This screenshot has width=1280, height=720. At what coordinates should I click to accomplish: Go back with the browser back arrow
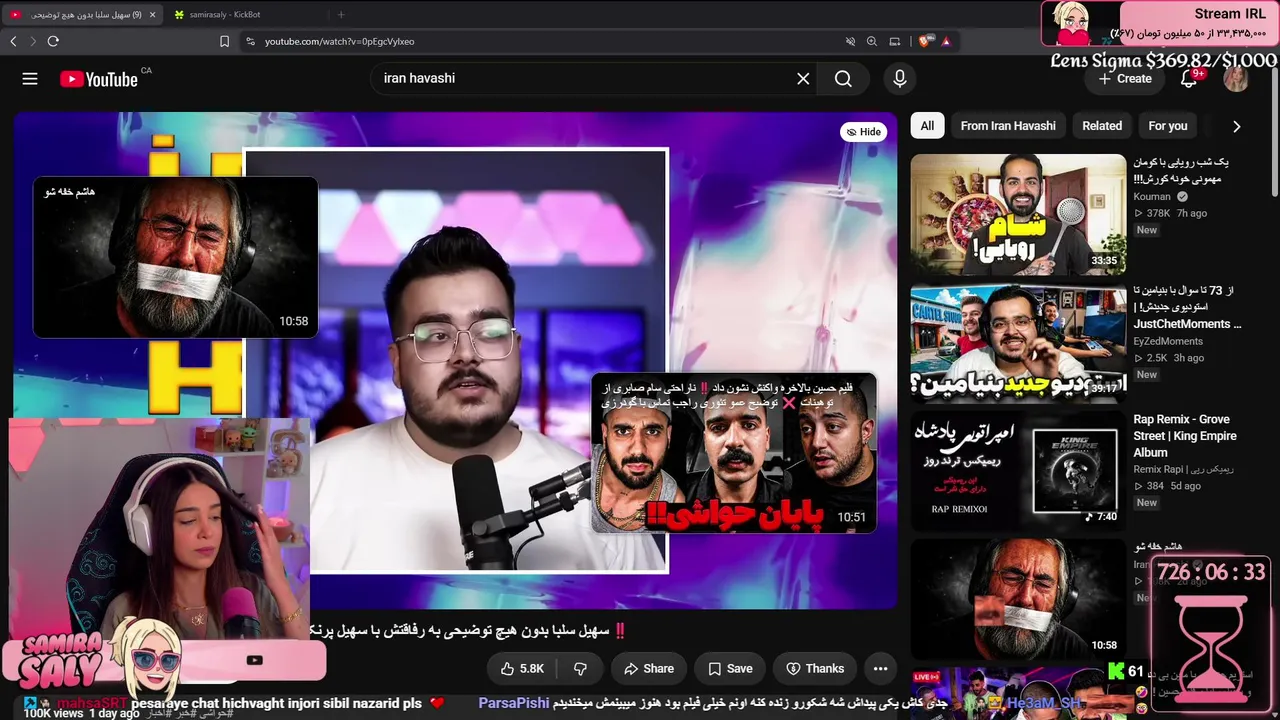(13, 41)
